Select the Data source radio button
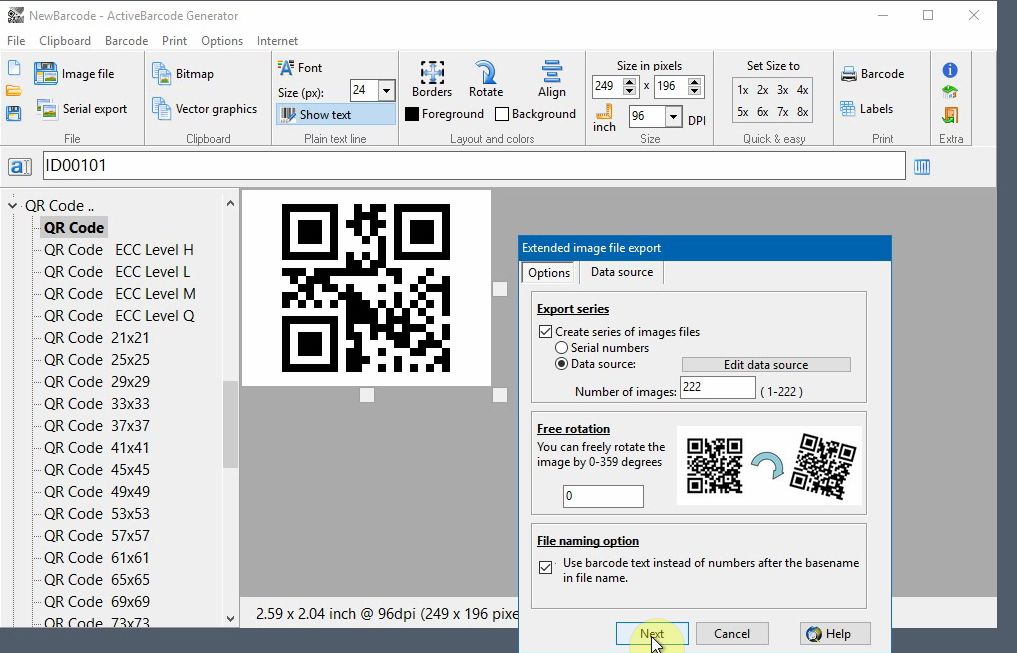This screenshot has height=653, width=1017. [561, 364]
